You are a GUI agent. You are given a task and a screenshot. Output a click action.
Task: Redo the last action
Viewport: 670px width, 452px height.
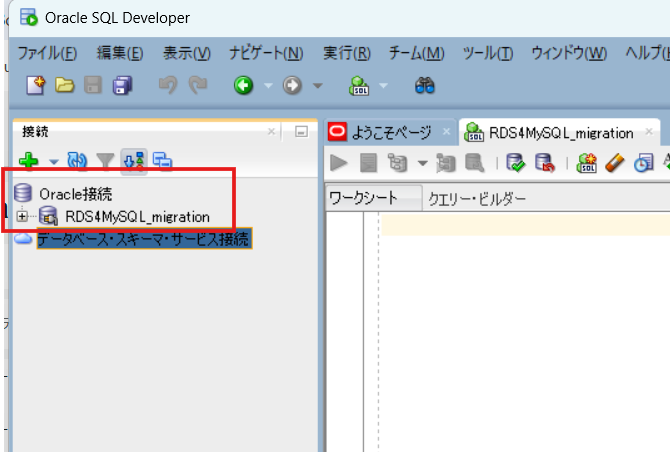(198, 85)
